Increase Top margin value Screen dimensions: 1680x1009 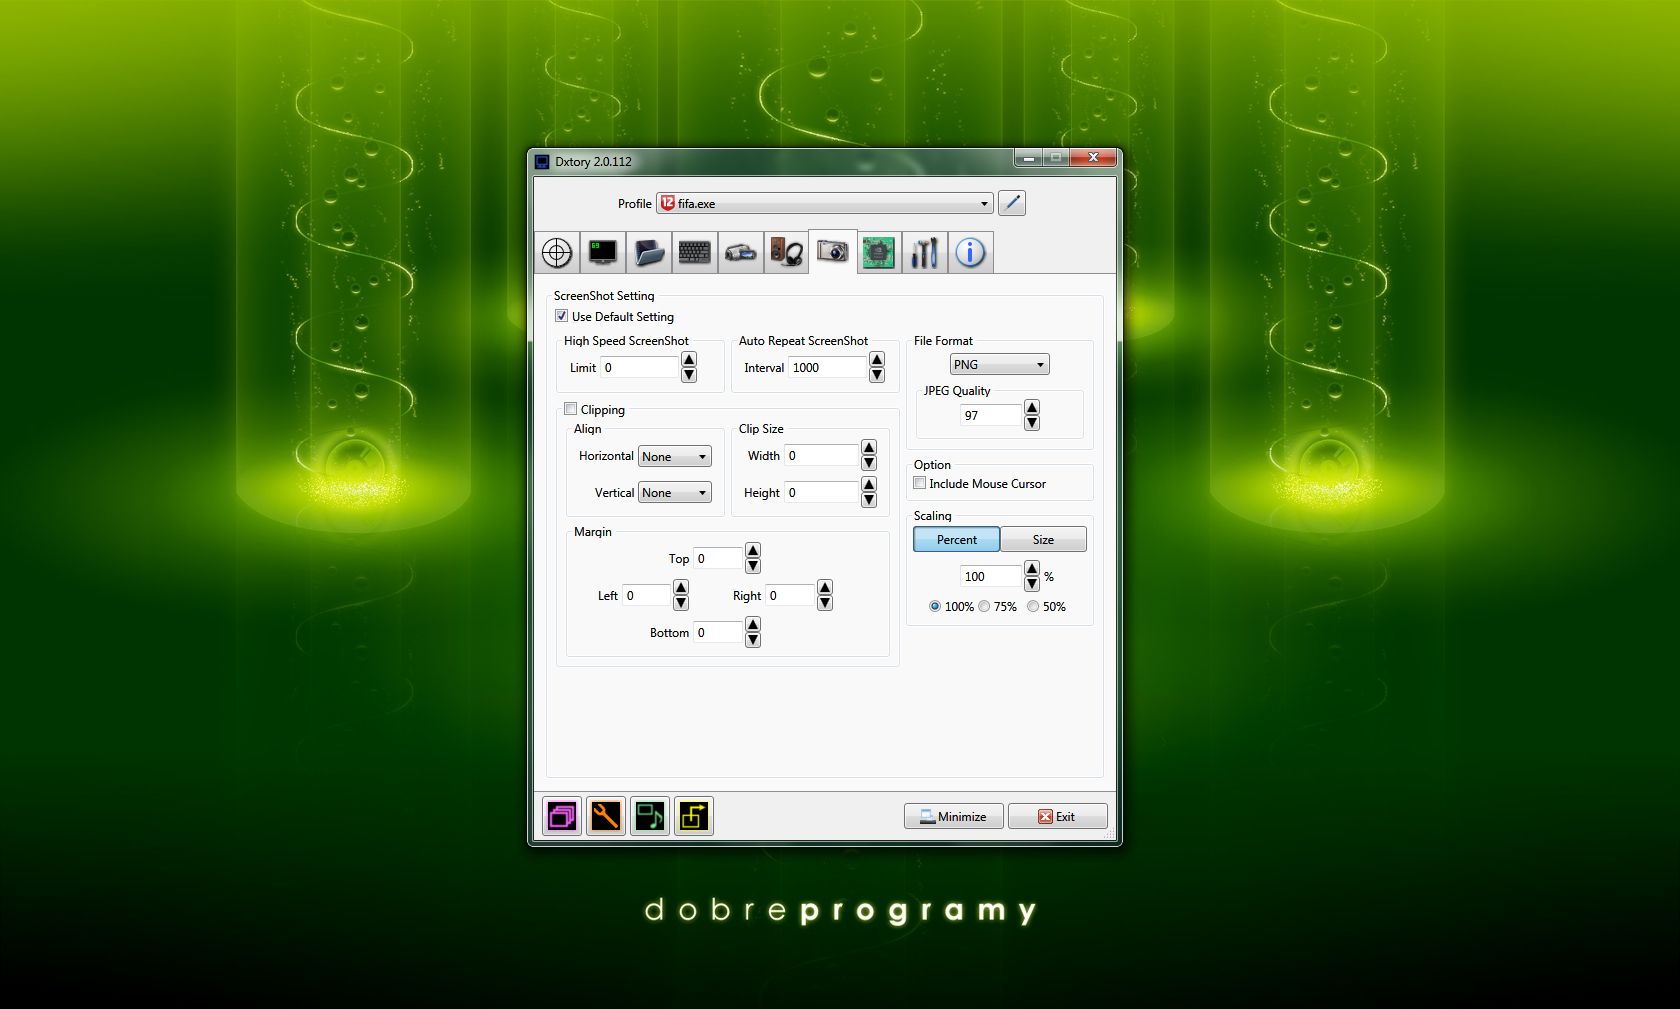coord(753,551)
